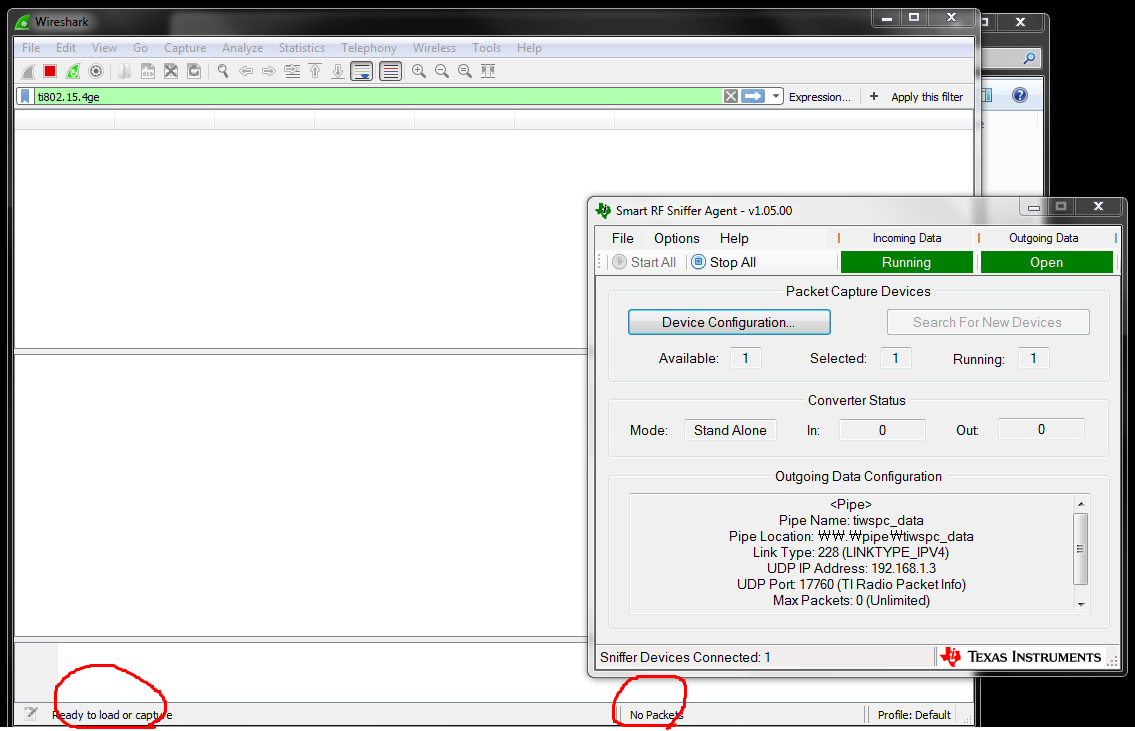Image resolution: width=1135 pixels, height=731 pixels.
Task: Click Search For New Devices button
Action: click(x=987, y=322)
